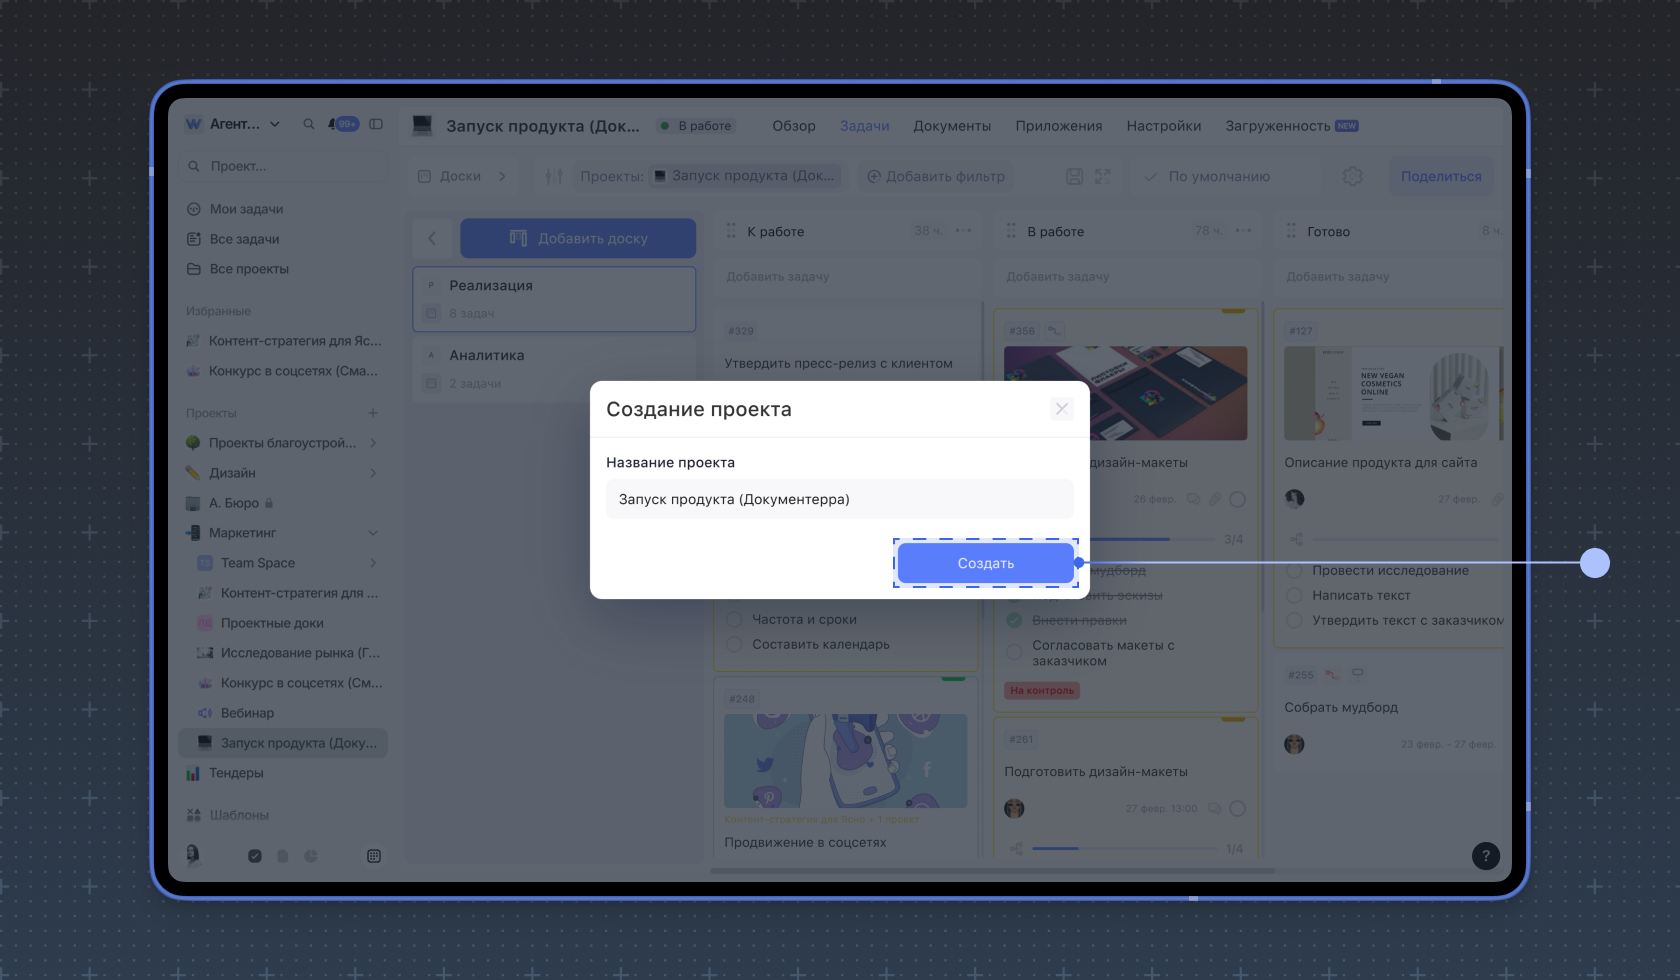Expand the workspace name dropdown
The height and width of the screenshot is (980, 1680).
(x=275, y=124)
